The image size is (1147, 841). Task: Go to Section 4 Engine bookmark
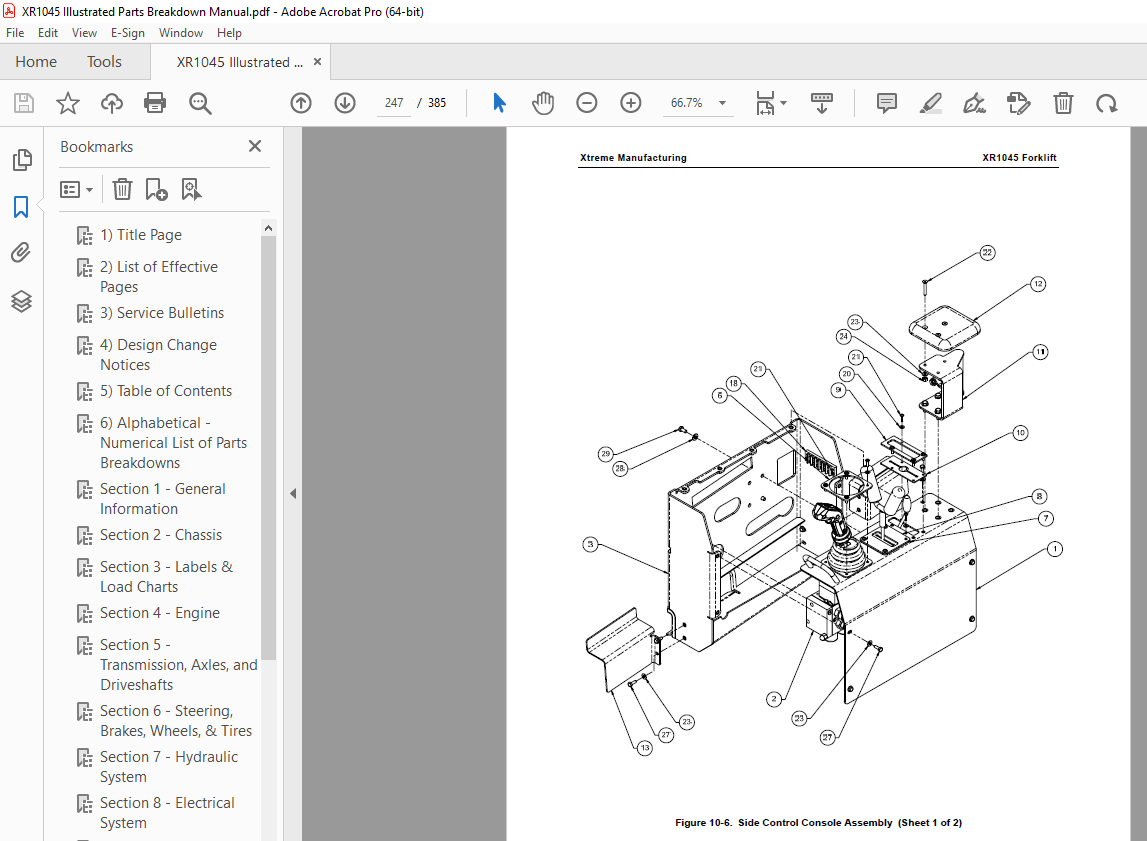coord(159,613)
